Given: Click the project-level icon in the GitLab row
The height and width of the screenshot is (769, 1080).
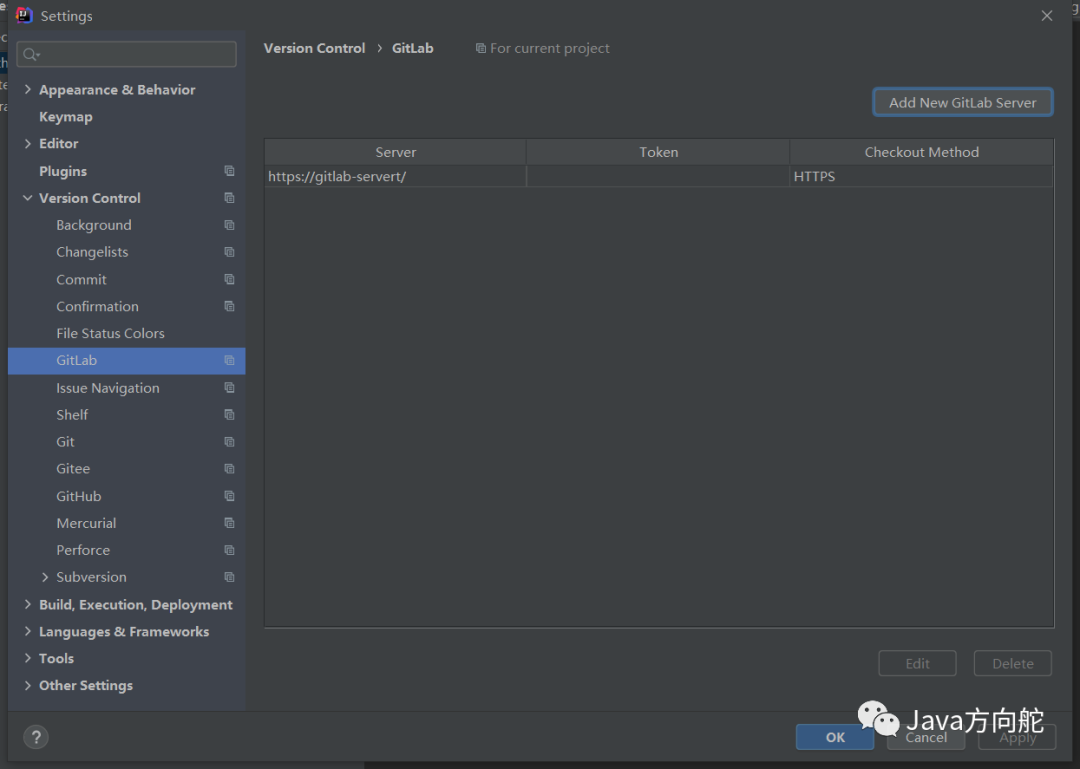Looking at the screenshot, I should (x=229, y=360).
